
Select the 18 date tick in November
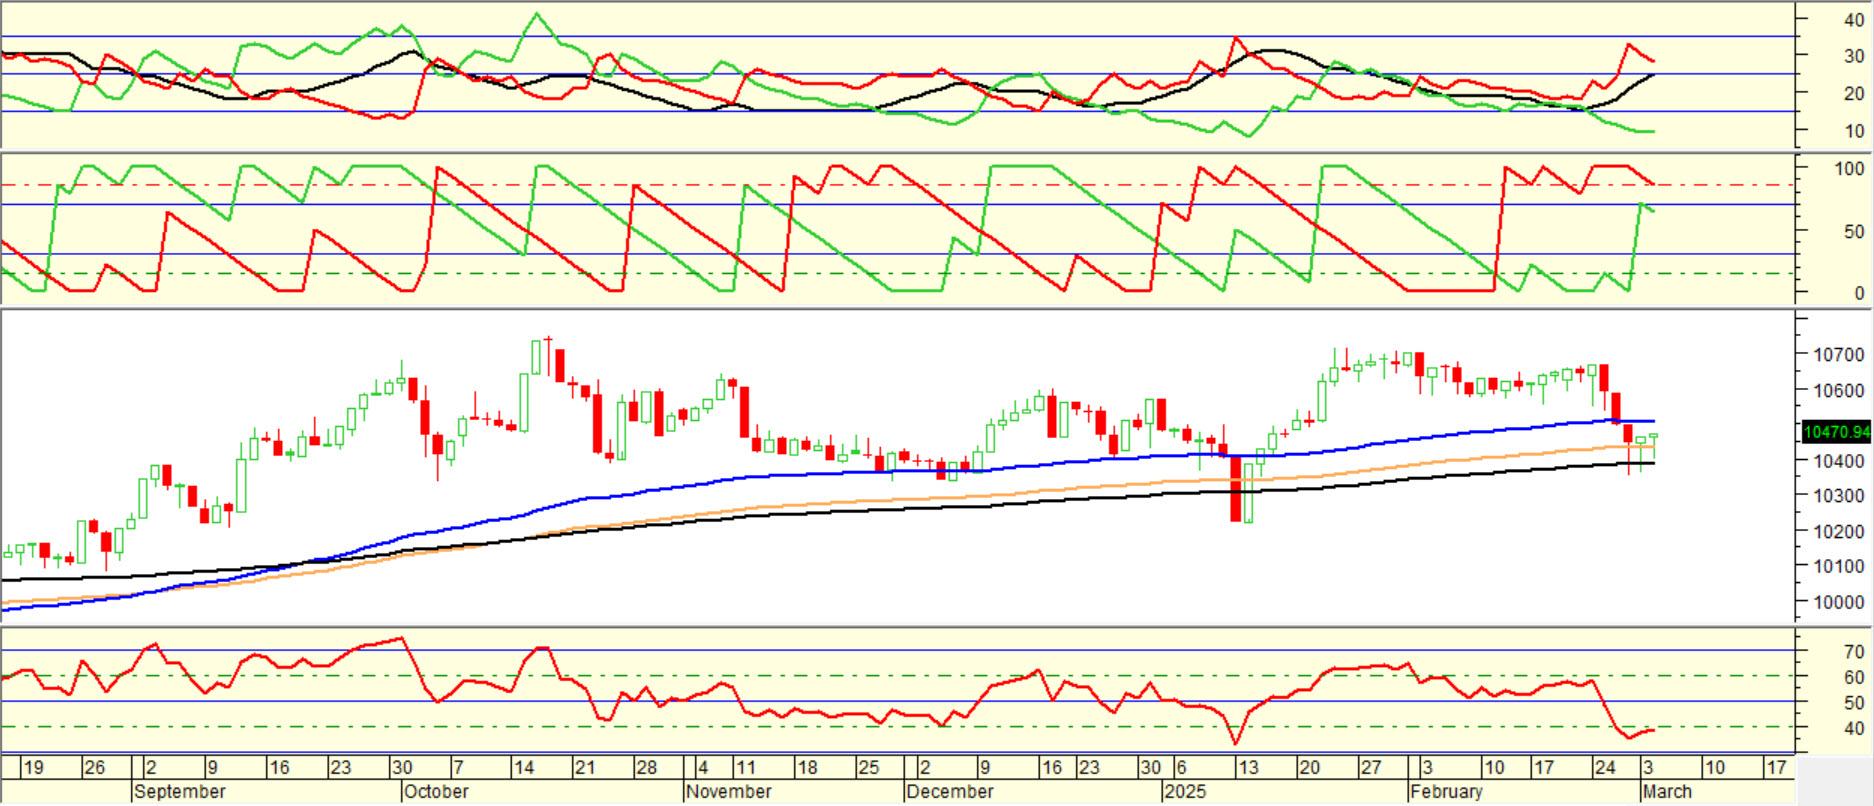pyautogui.click(x=806, y=768)
